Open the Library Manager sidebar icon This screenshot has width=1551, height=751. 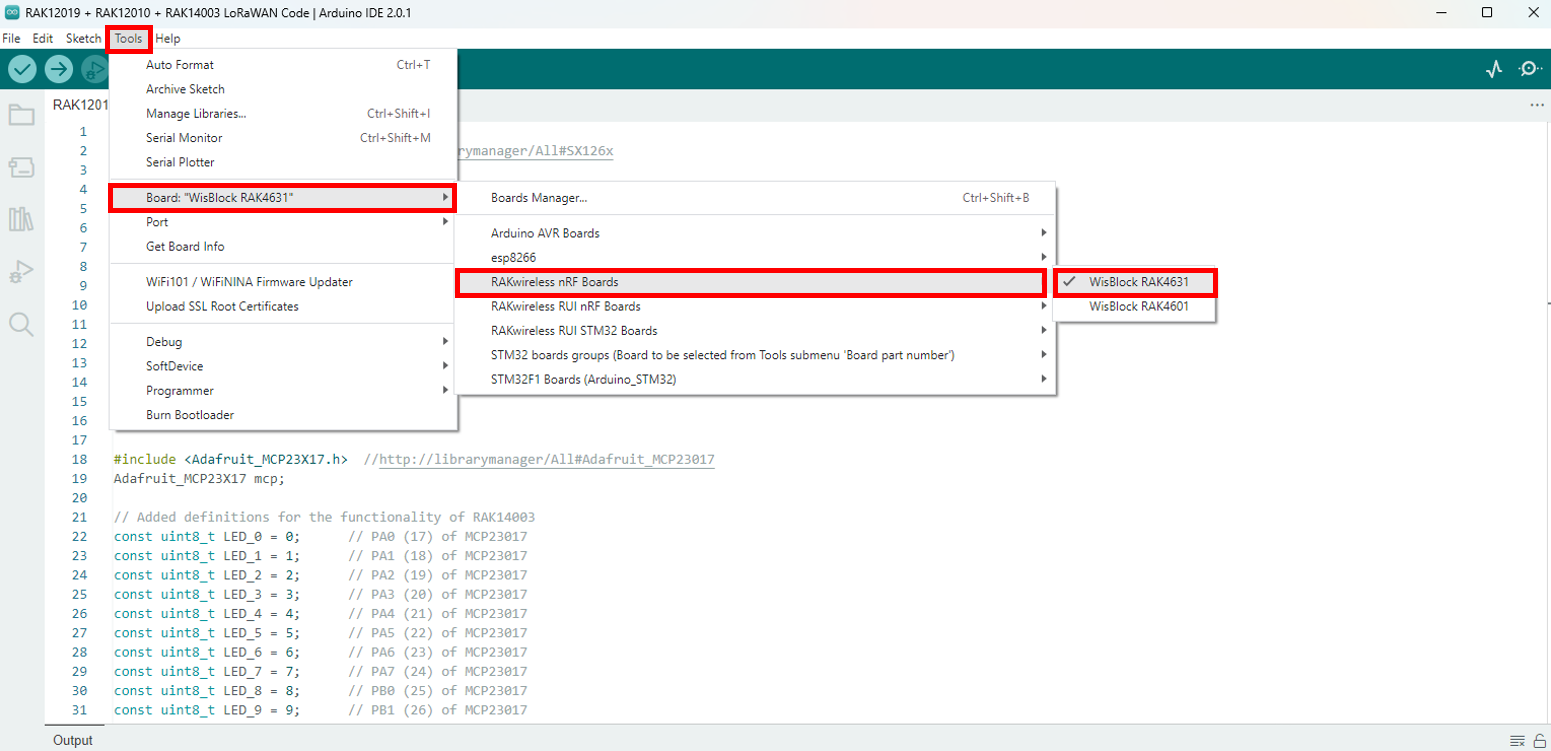tap(21, 219)
